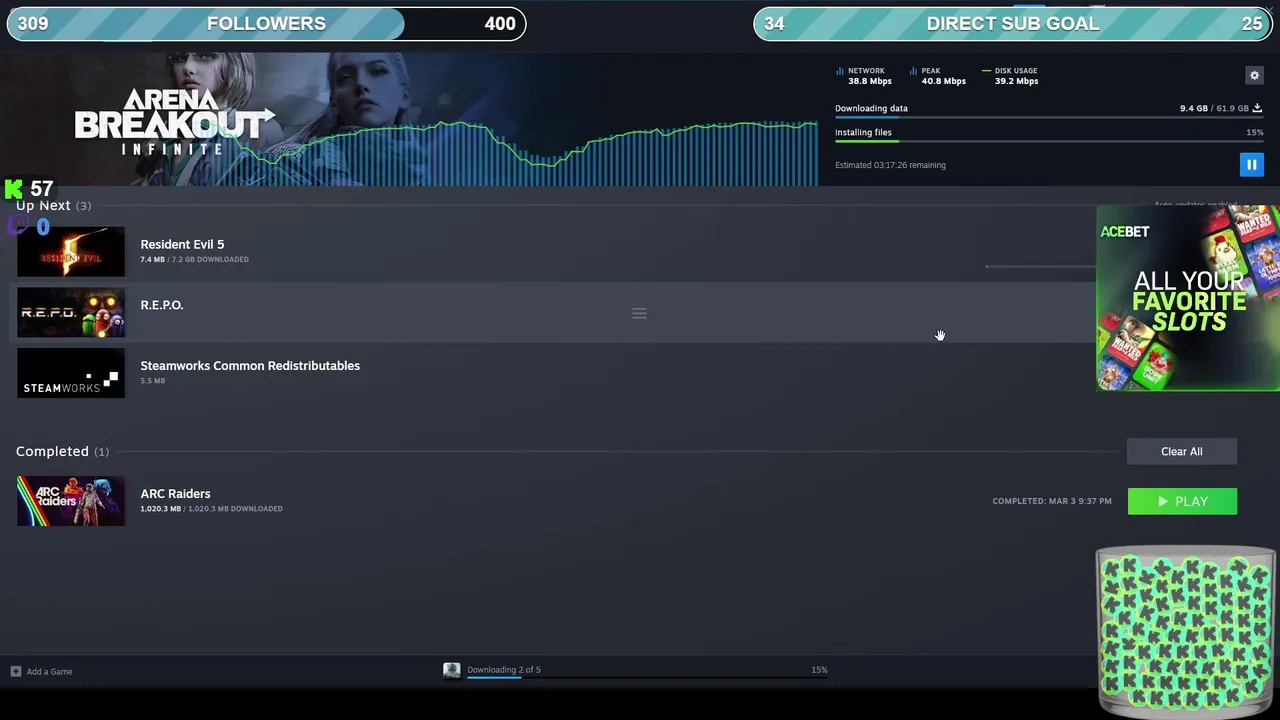This screenshot has height=720, width=1280.
Task: Click the Completed section heading
Action: click(x=62, y=451)
